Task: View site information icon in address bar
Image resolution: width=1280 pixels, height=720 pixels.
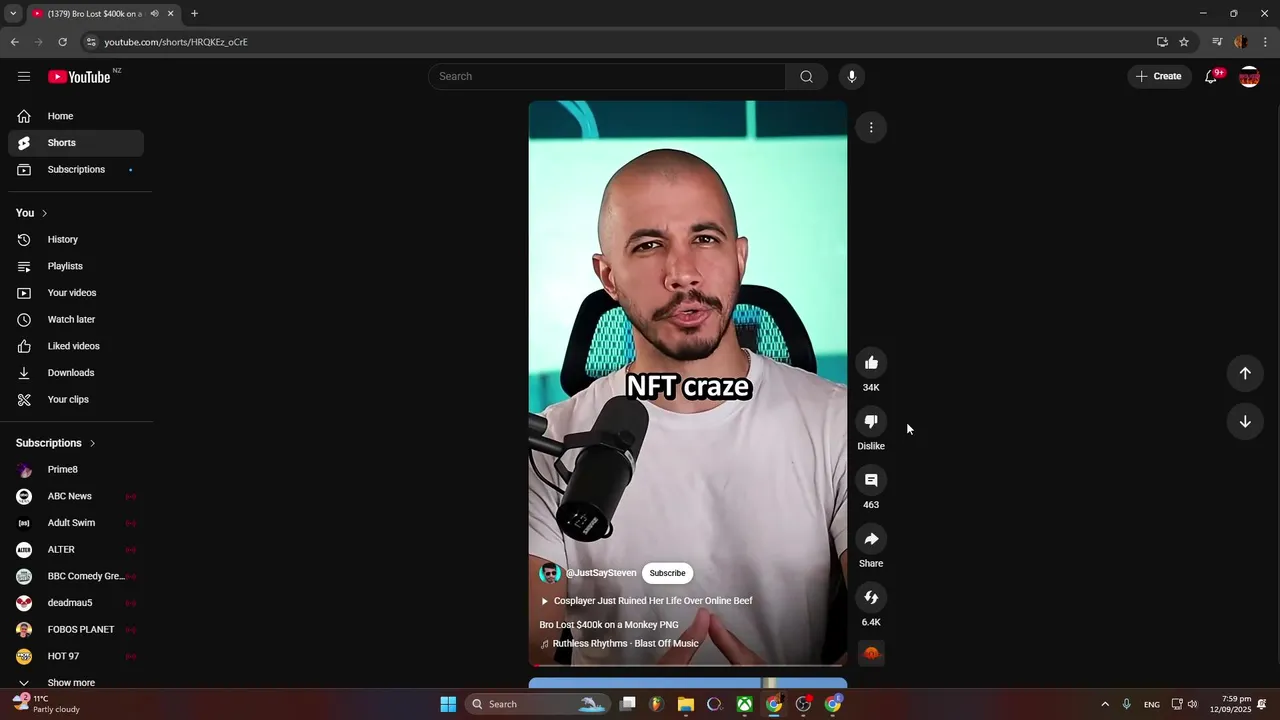Action: click(91, 42)
